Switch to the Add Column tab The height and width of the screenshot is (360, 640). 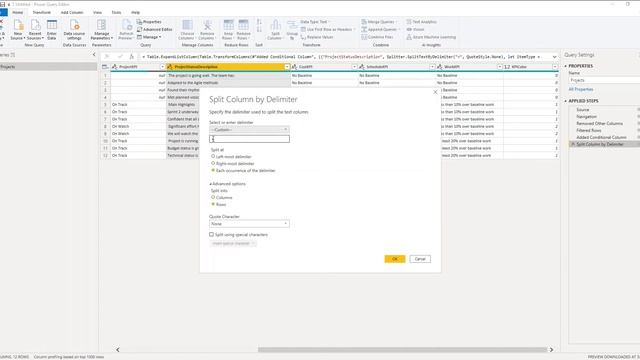[x=72, y=13]
